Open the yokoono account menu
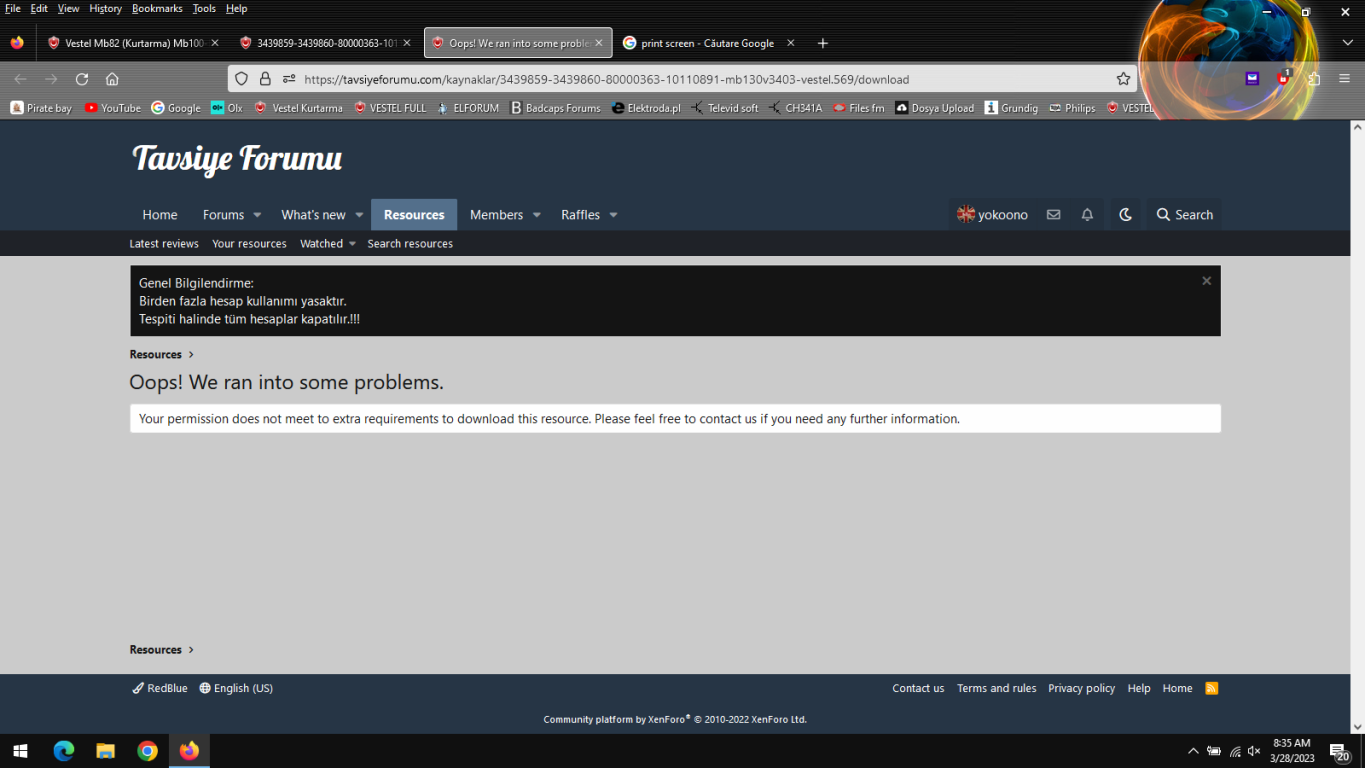 tap(992, 215)
